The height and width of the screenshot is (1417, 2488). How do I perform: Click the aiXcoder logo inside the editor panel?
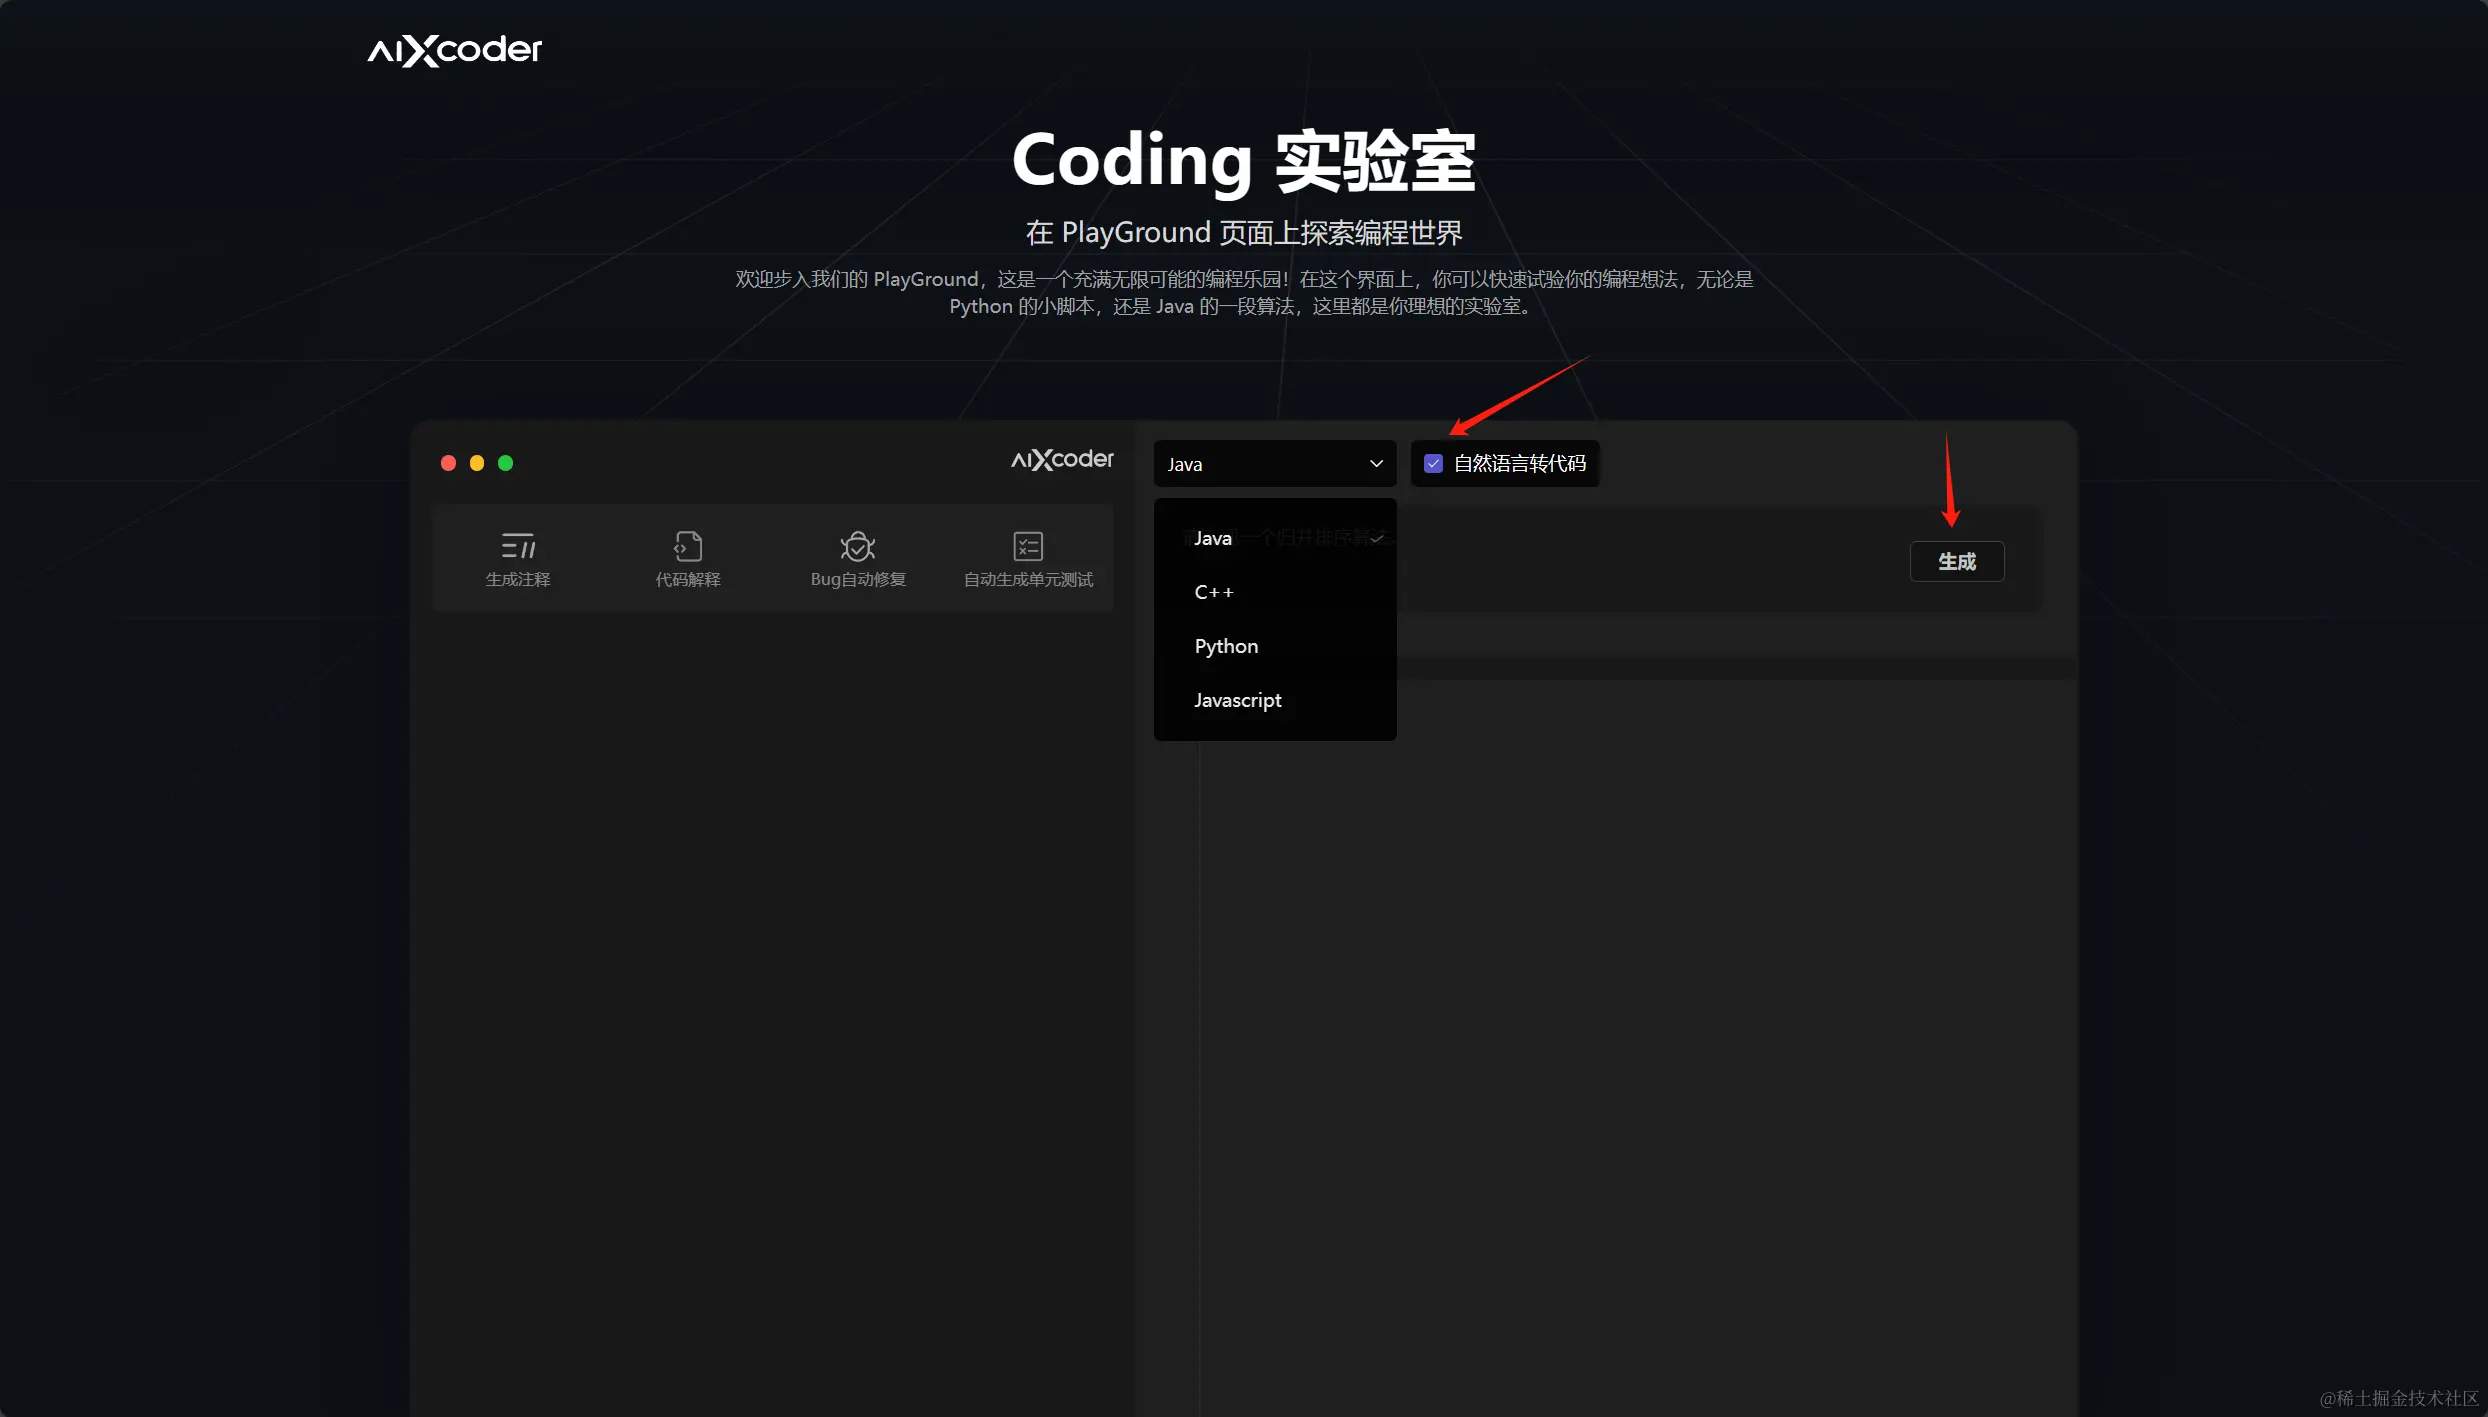1062,459
